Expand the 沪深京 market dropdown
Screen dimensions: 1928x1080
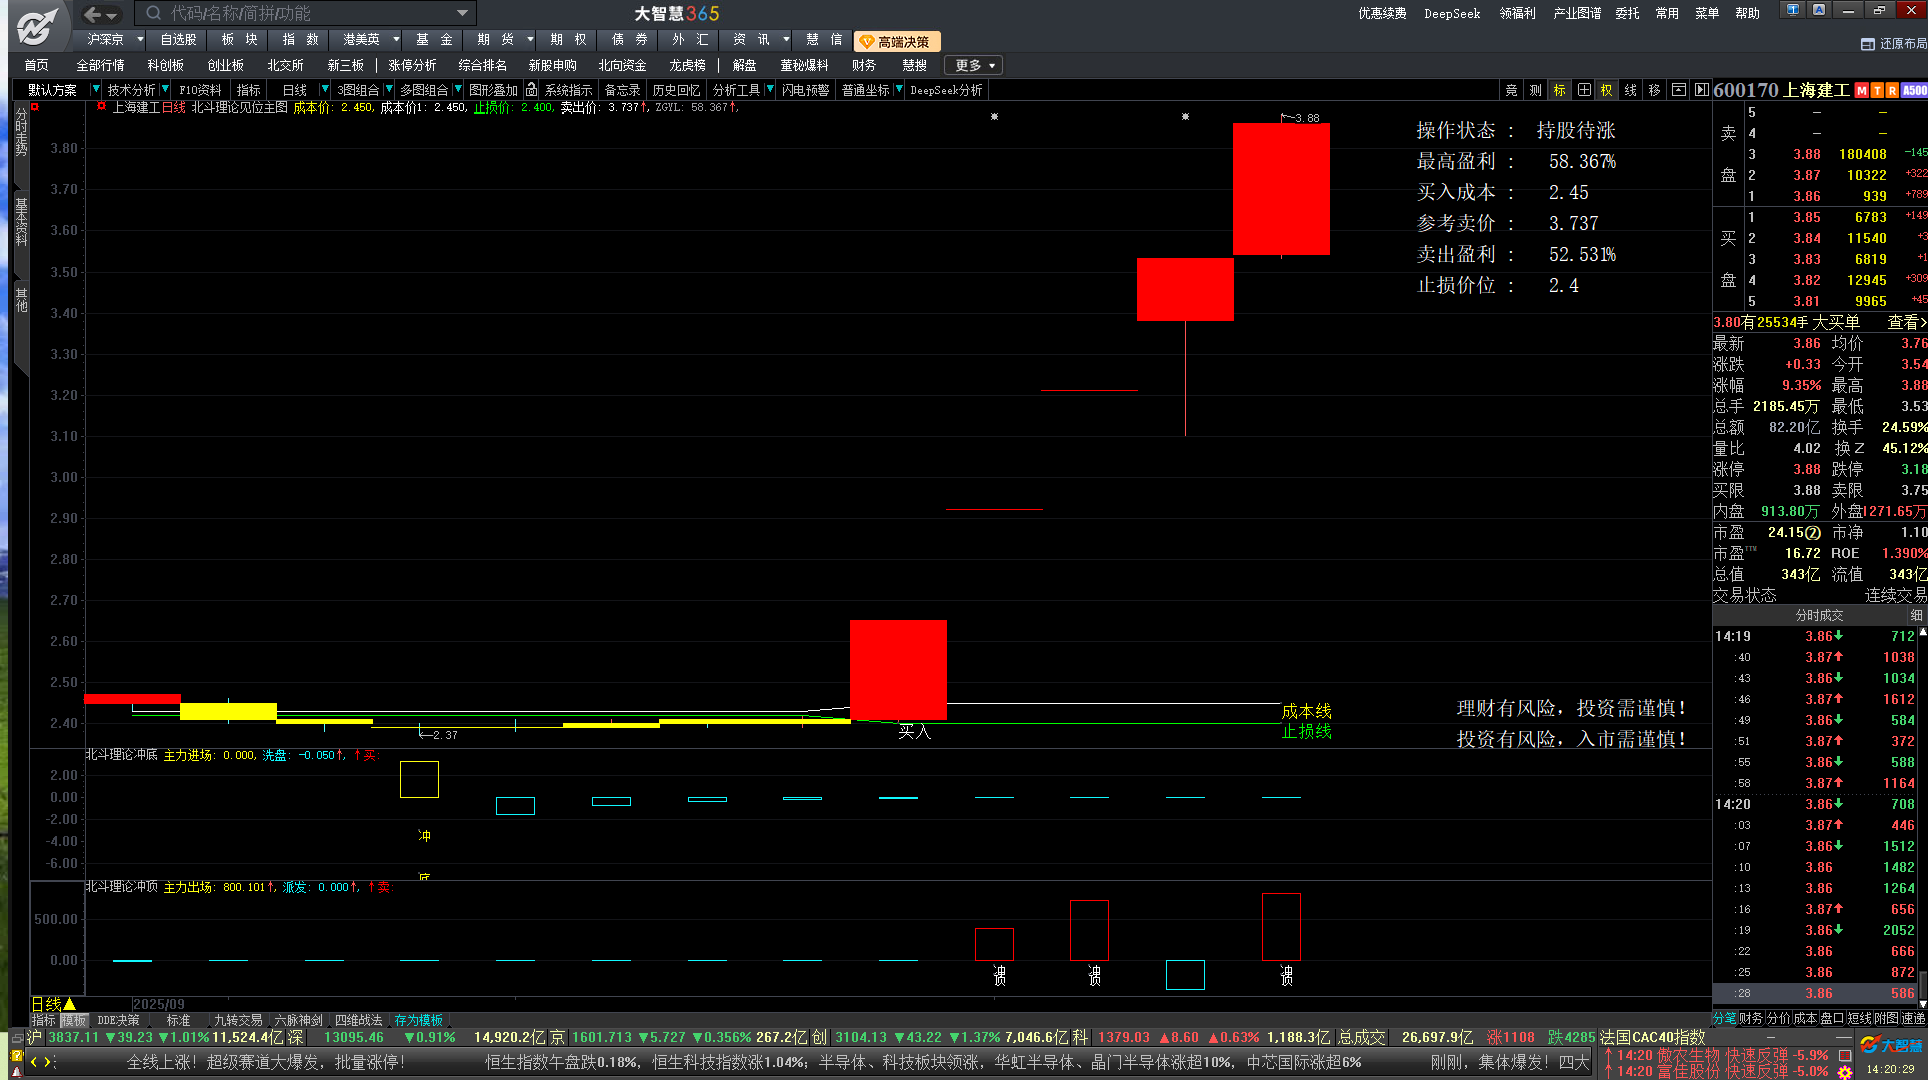(139, 39)
